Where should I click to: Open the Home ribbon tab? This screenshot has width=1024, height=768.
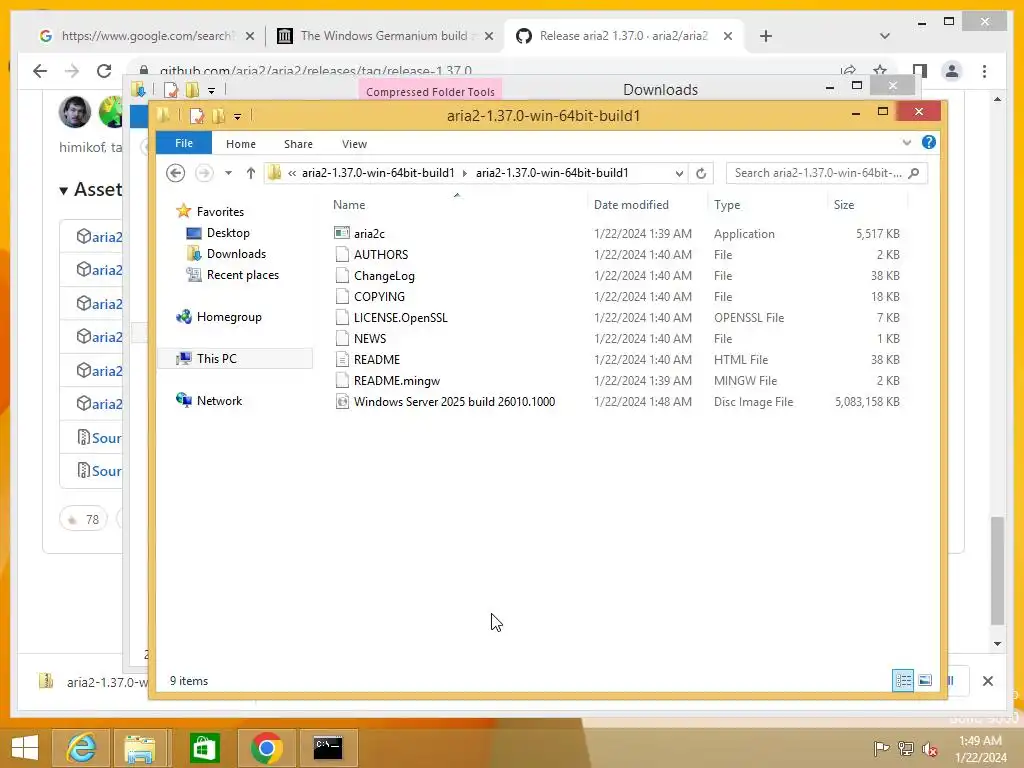[x=240, y=144]
